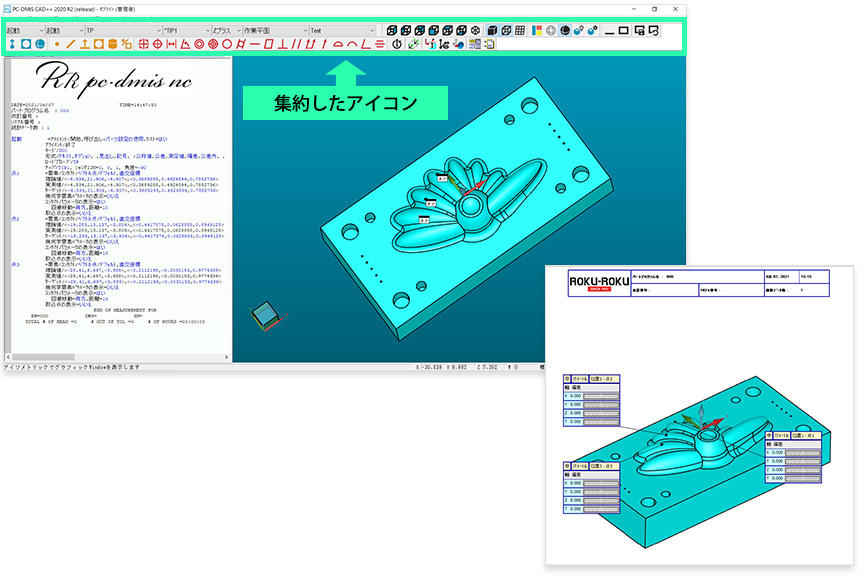Screen dimensions: 866x577
Task: Switch to the first wireframe cube view
Action: coord(392,30)
